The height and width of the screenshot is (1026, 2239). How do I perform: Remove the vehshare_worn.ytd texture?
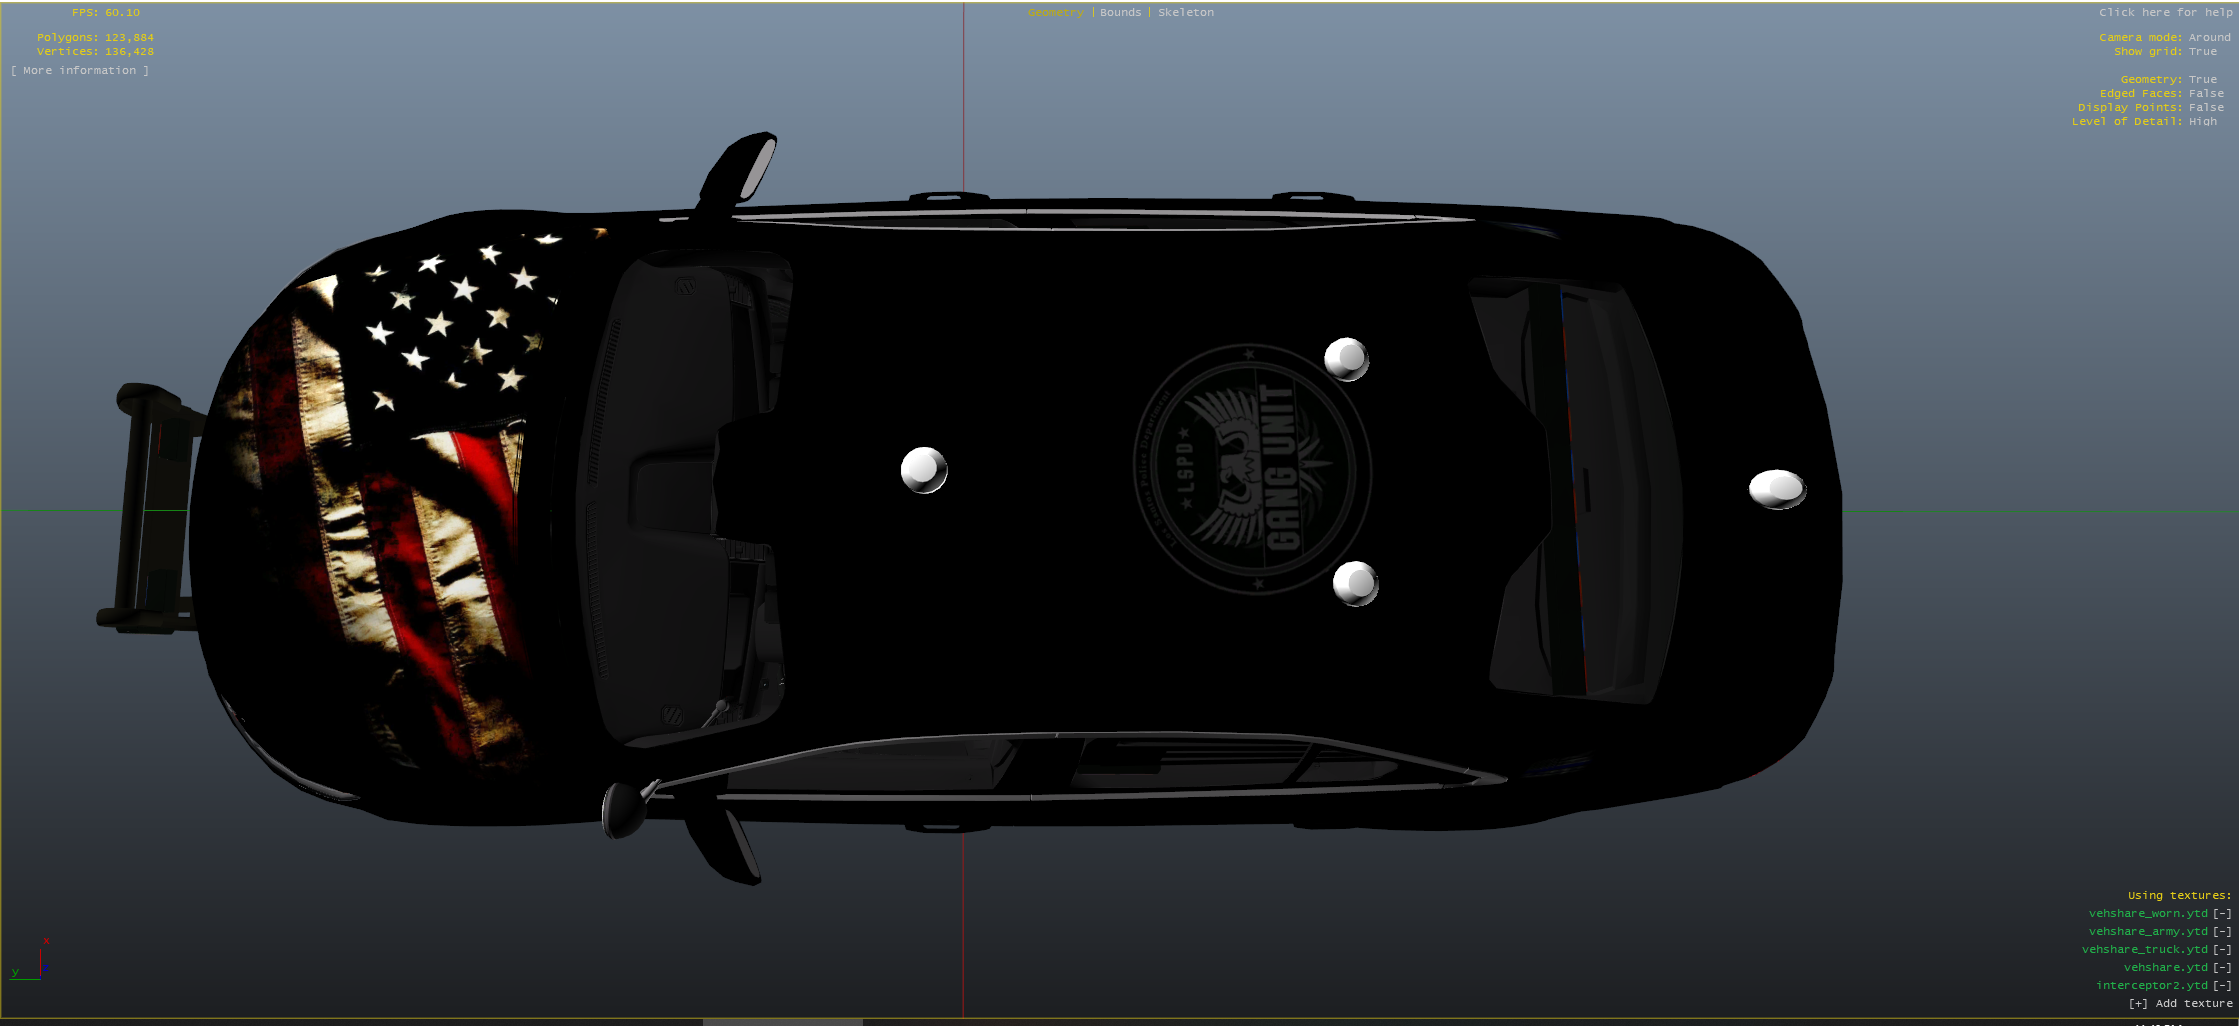tap(2222, 913)
